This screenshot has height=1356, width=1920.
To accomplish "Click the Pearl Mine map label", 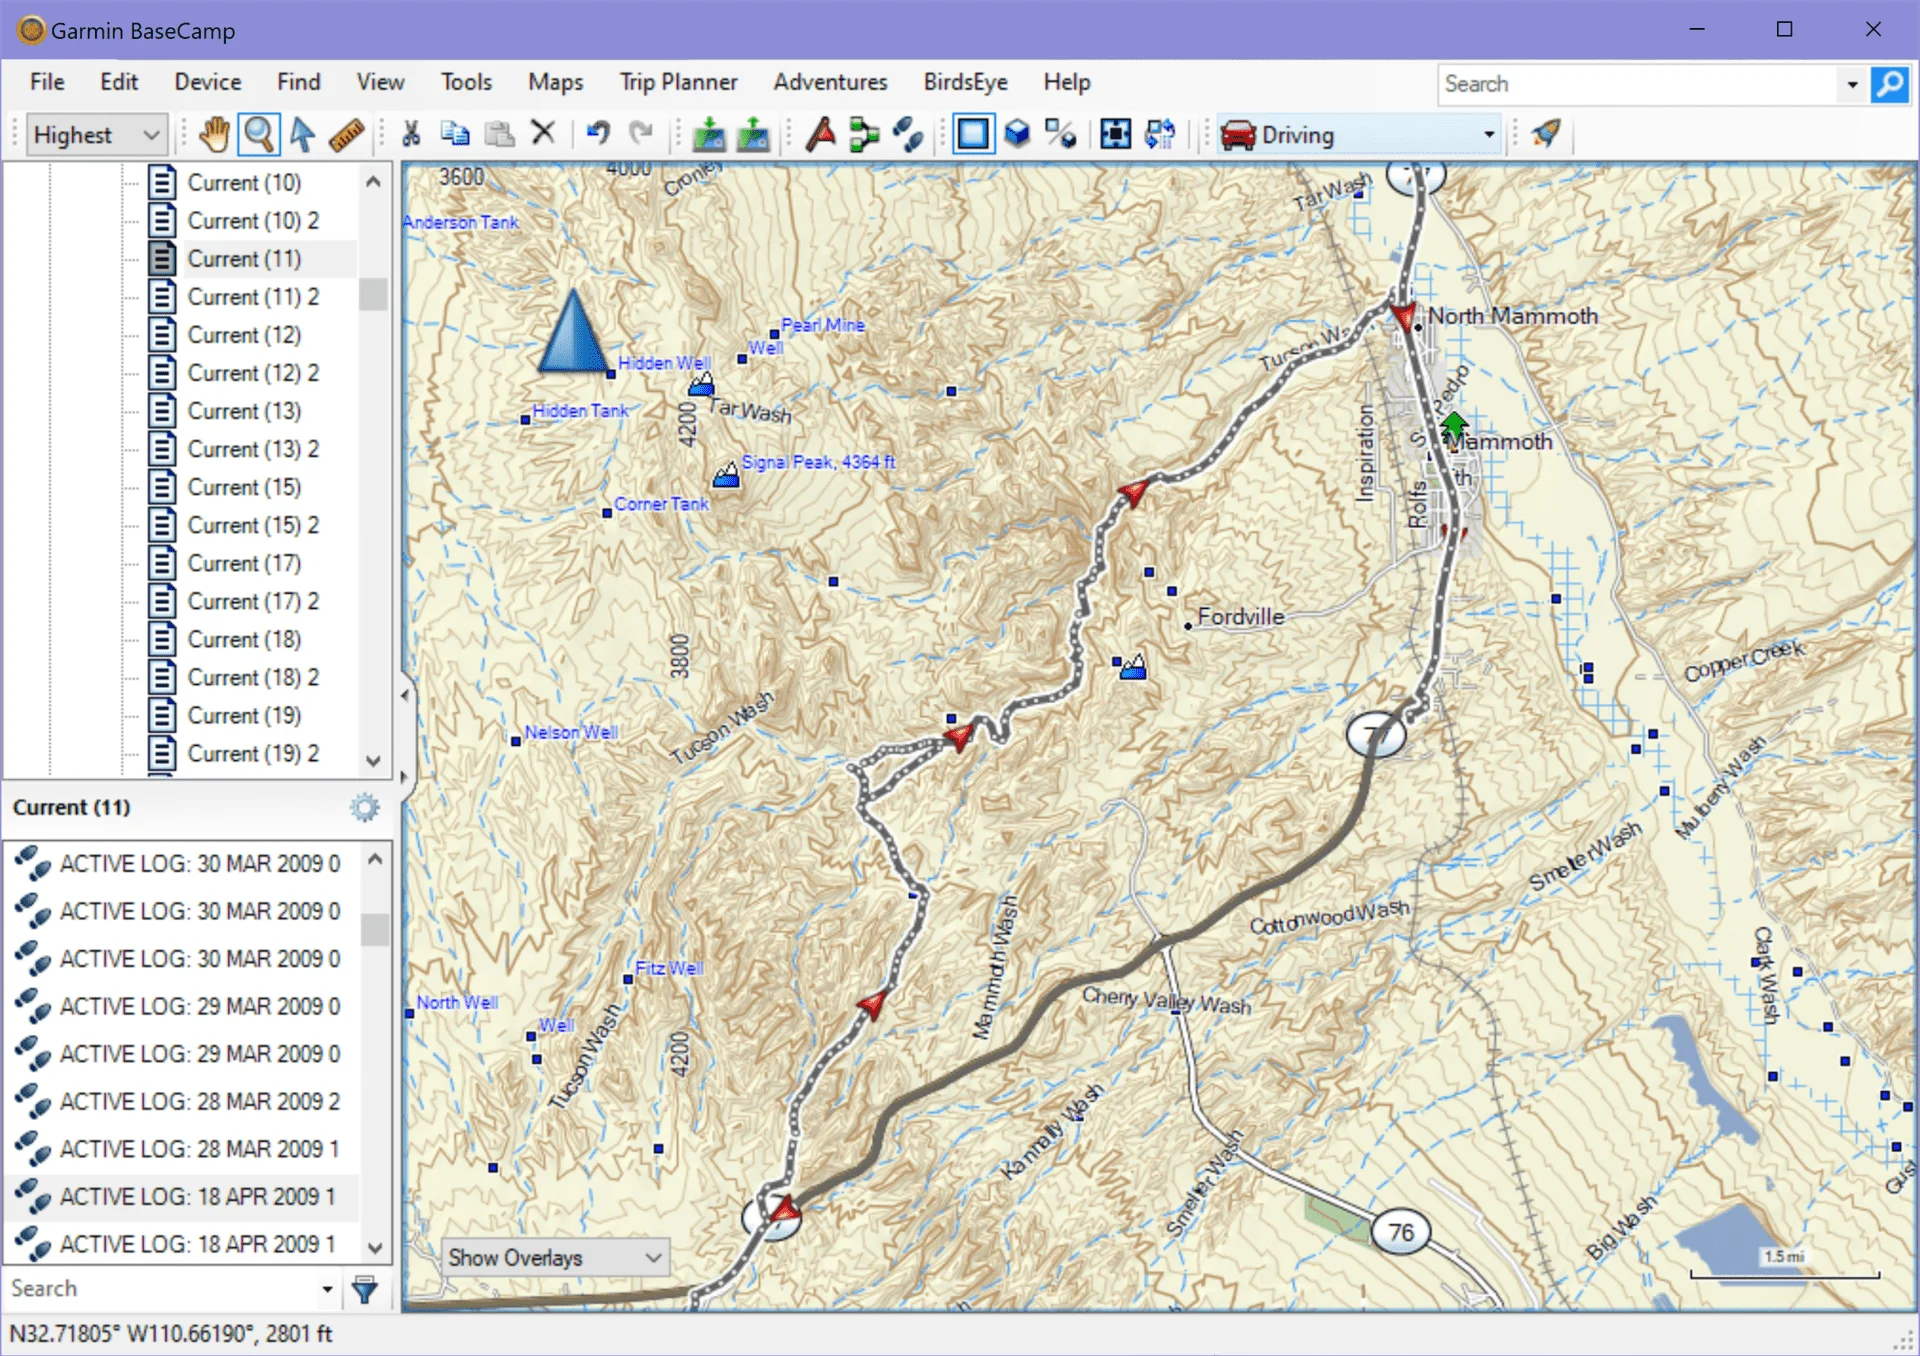I will [823, 325].
